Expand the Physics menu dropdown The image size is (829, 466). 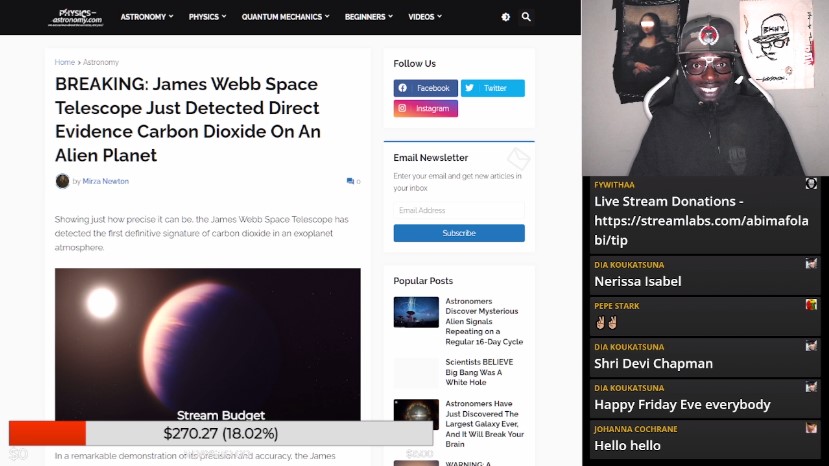207,17
